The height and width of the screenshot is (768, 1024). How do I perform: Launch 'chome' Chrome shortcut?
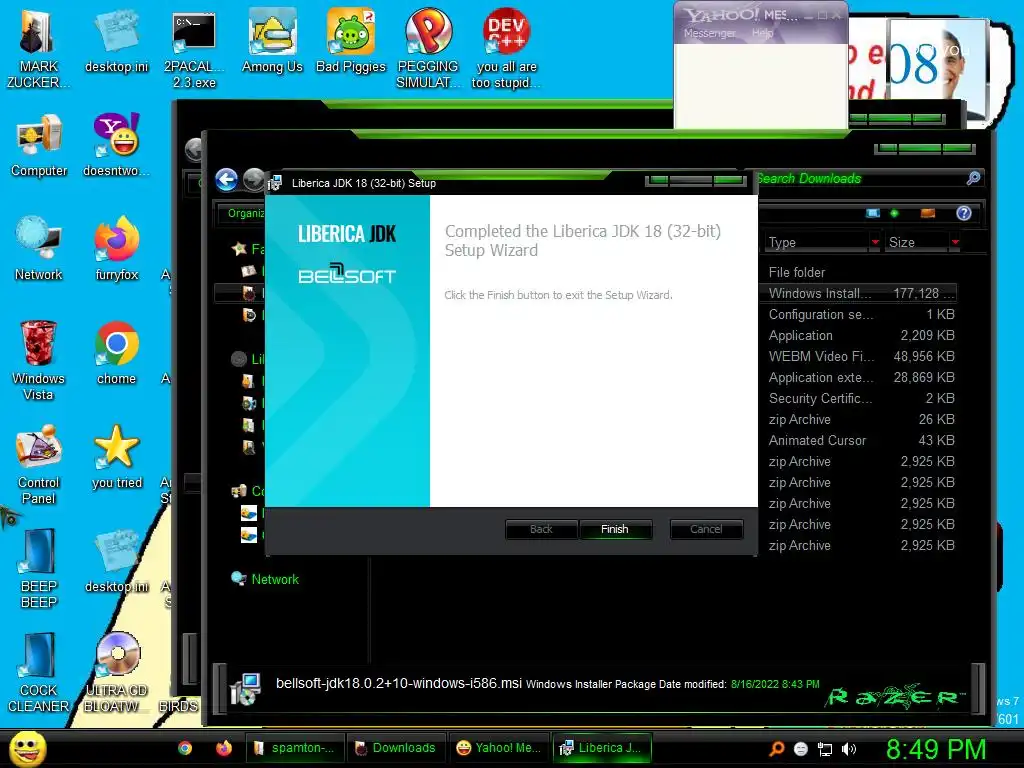[116, 353]
